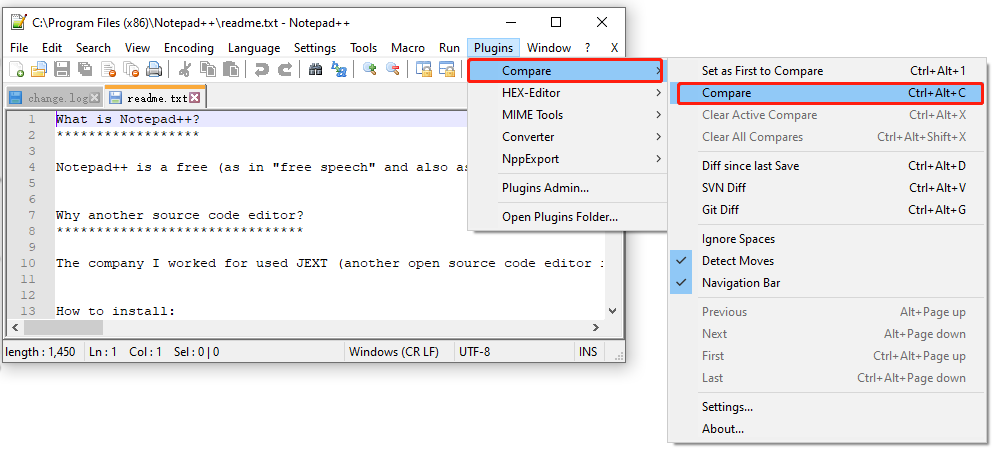
Task: Open the Edit menu
Action: pyautogui.click(x=52, y=48)
